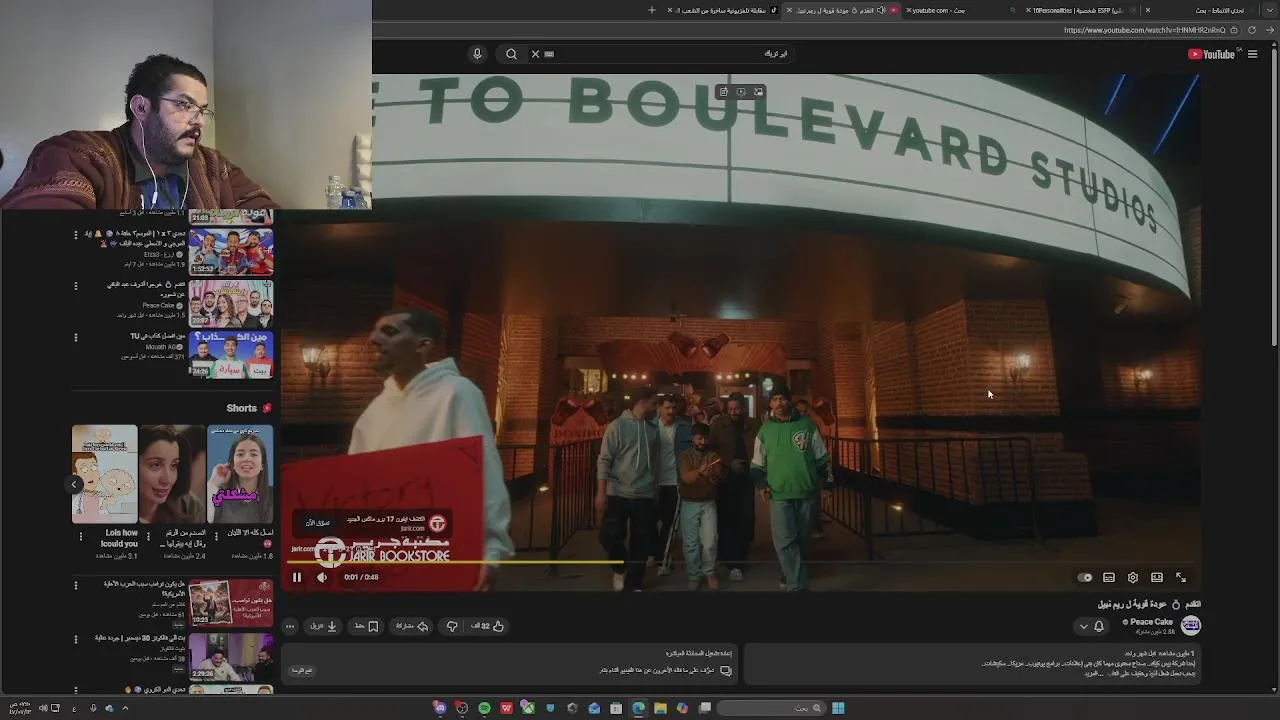Open the YouTube hamburger guide menu

click(1252, 54)
